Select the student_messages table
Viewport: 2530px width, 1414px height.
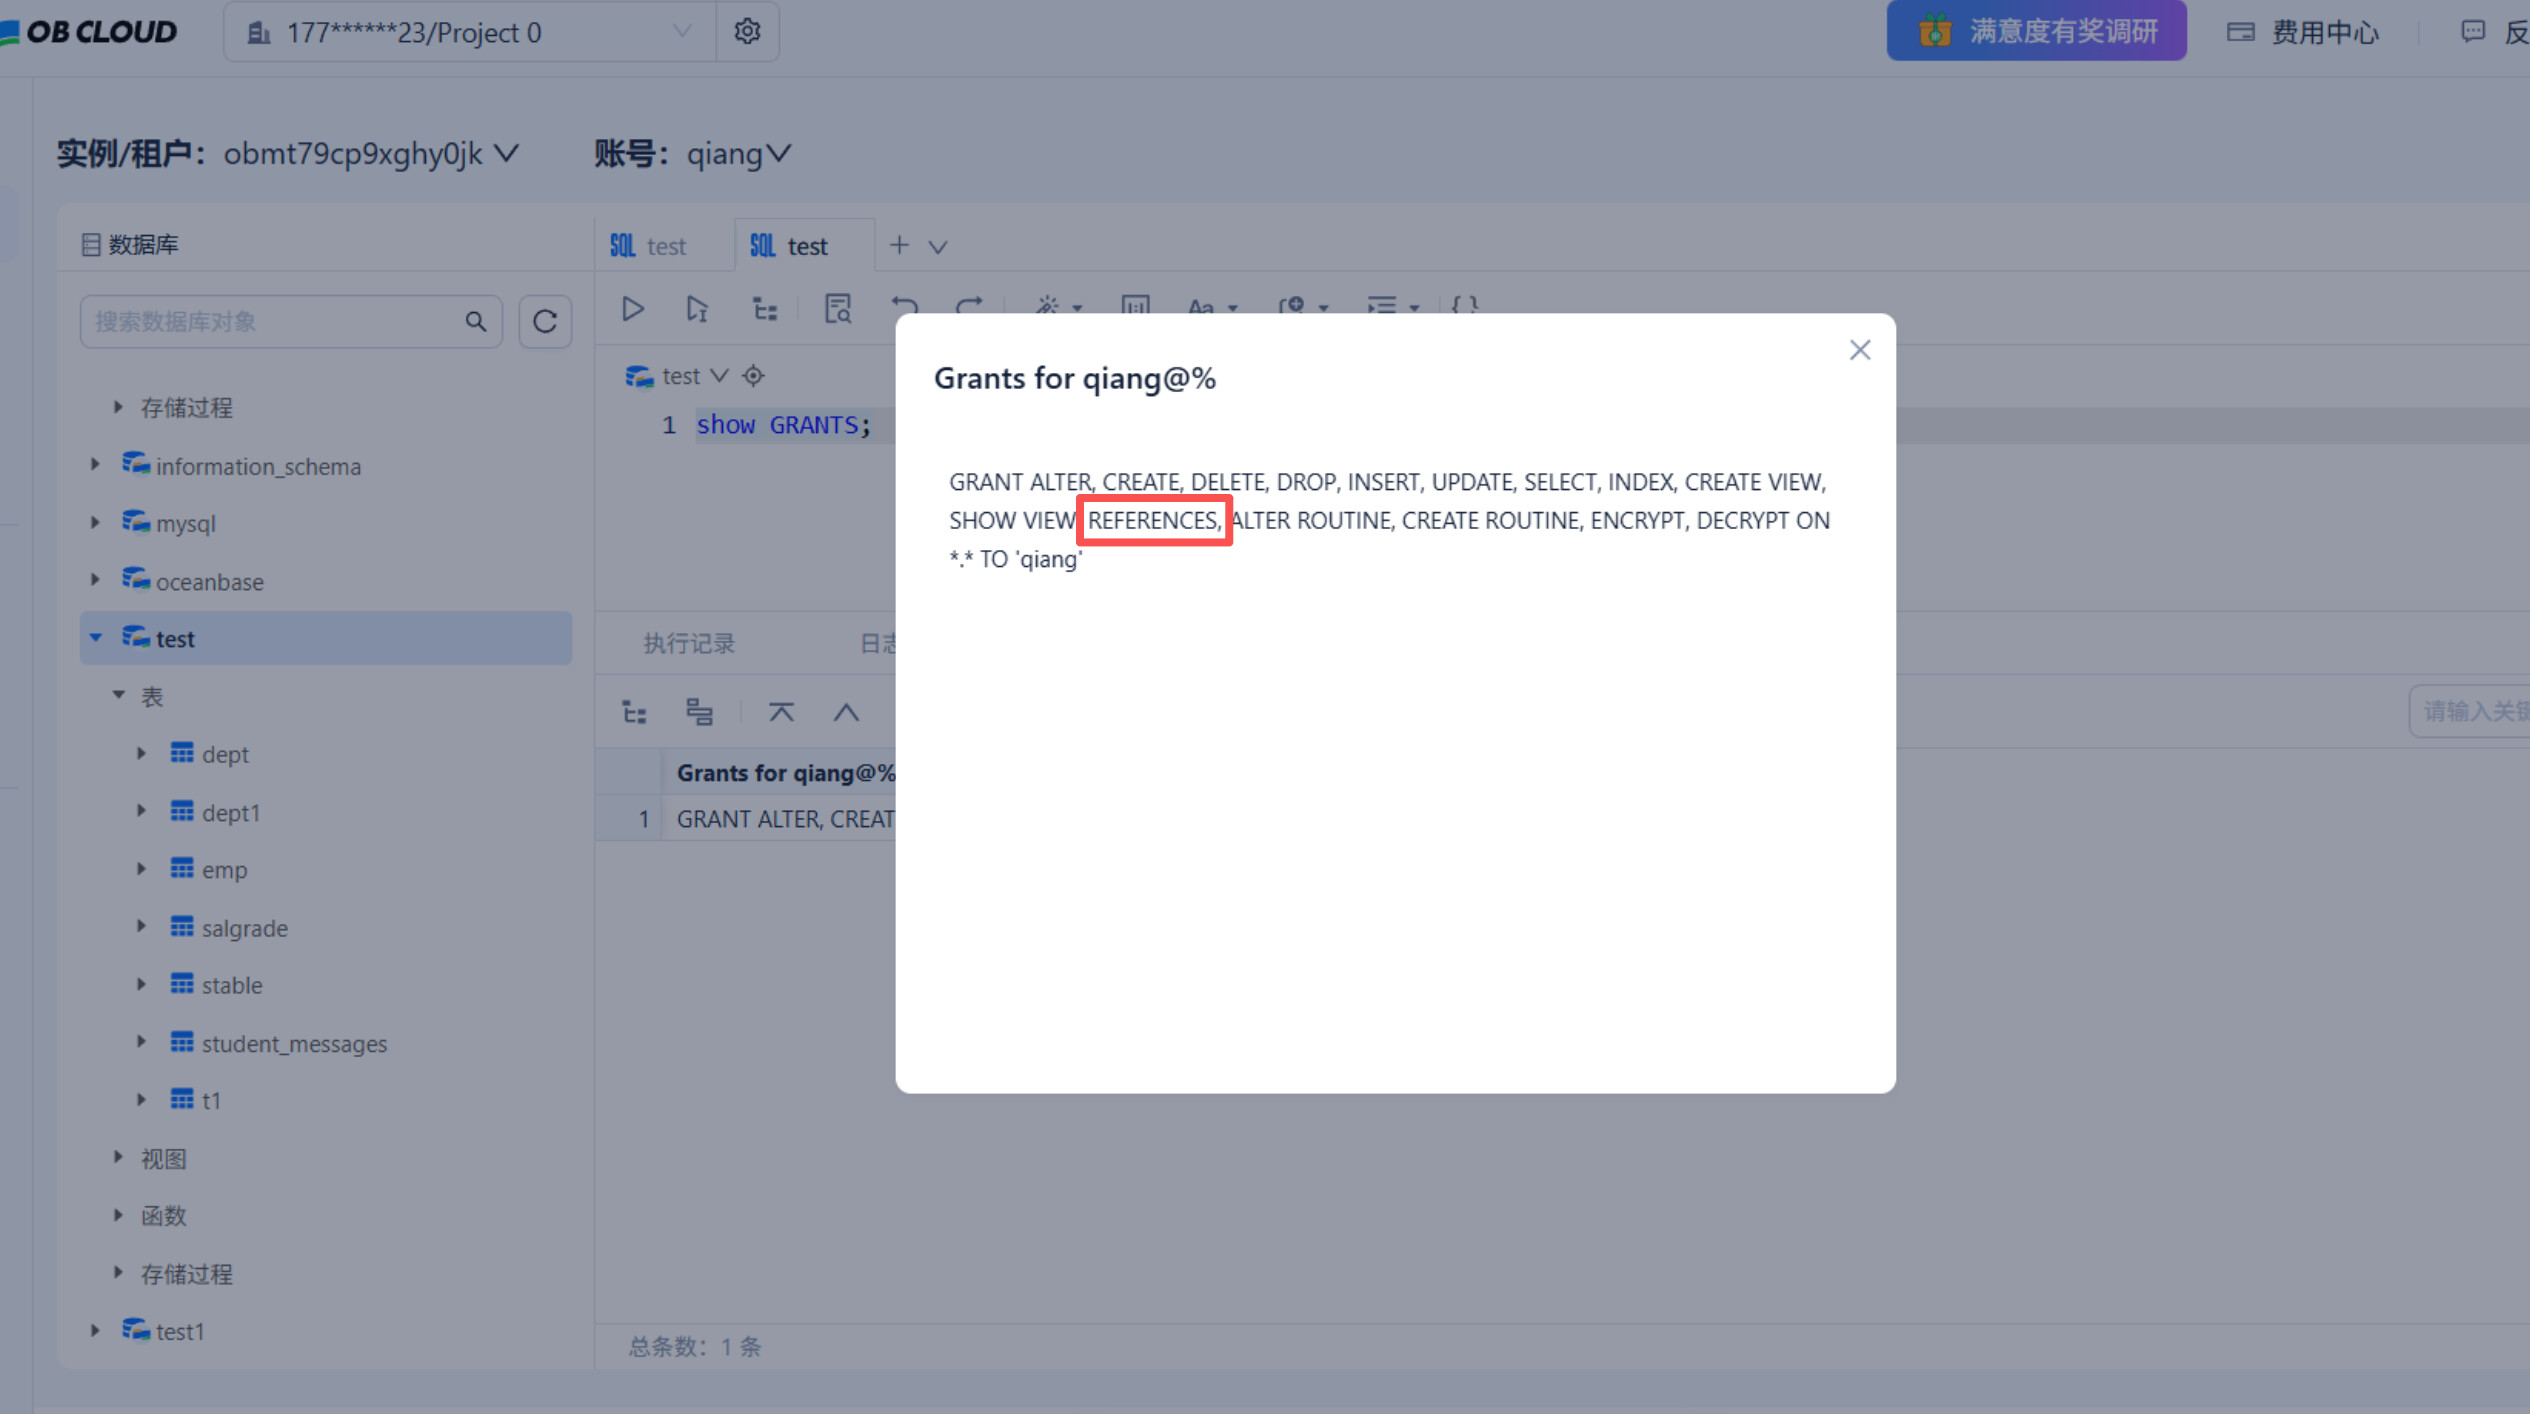(x=294, y=1043)
